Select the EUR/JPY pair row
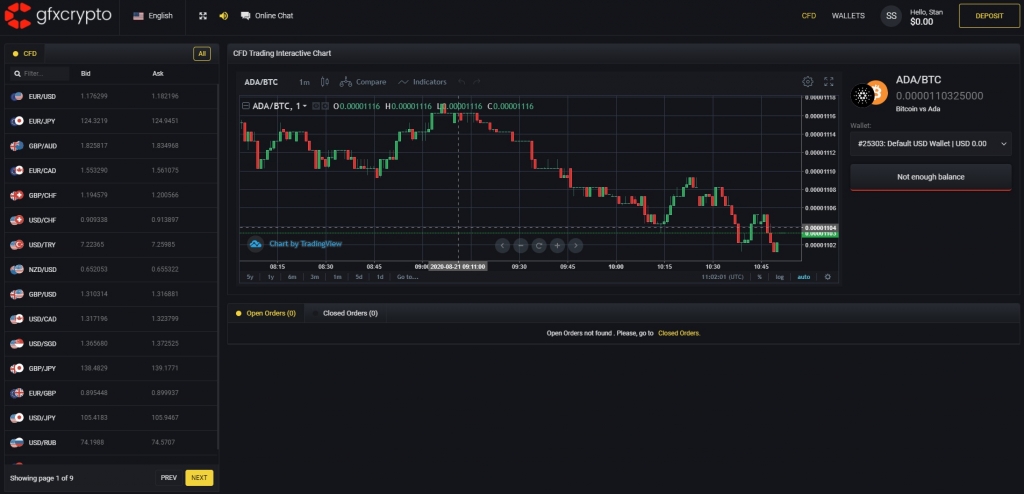Viewport: 1024px width, 494px height. click(x=111, y=121)
